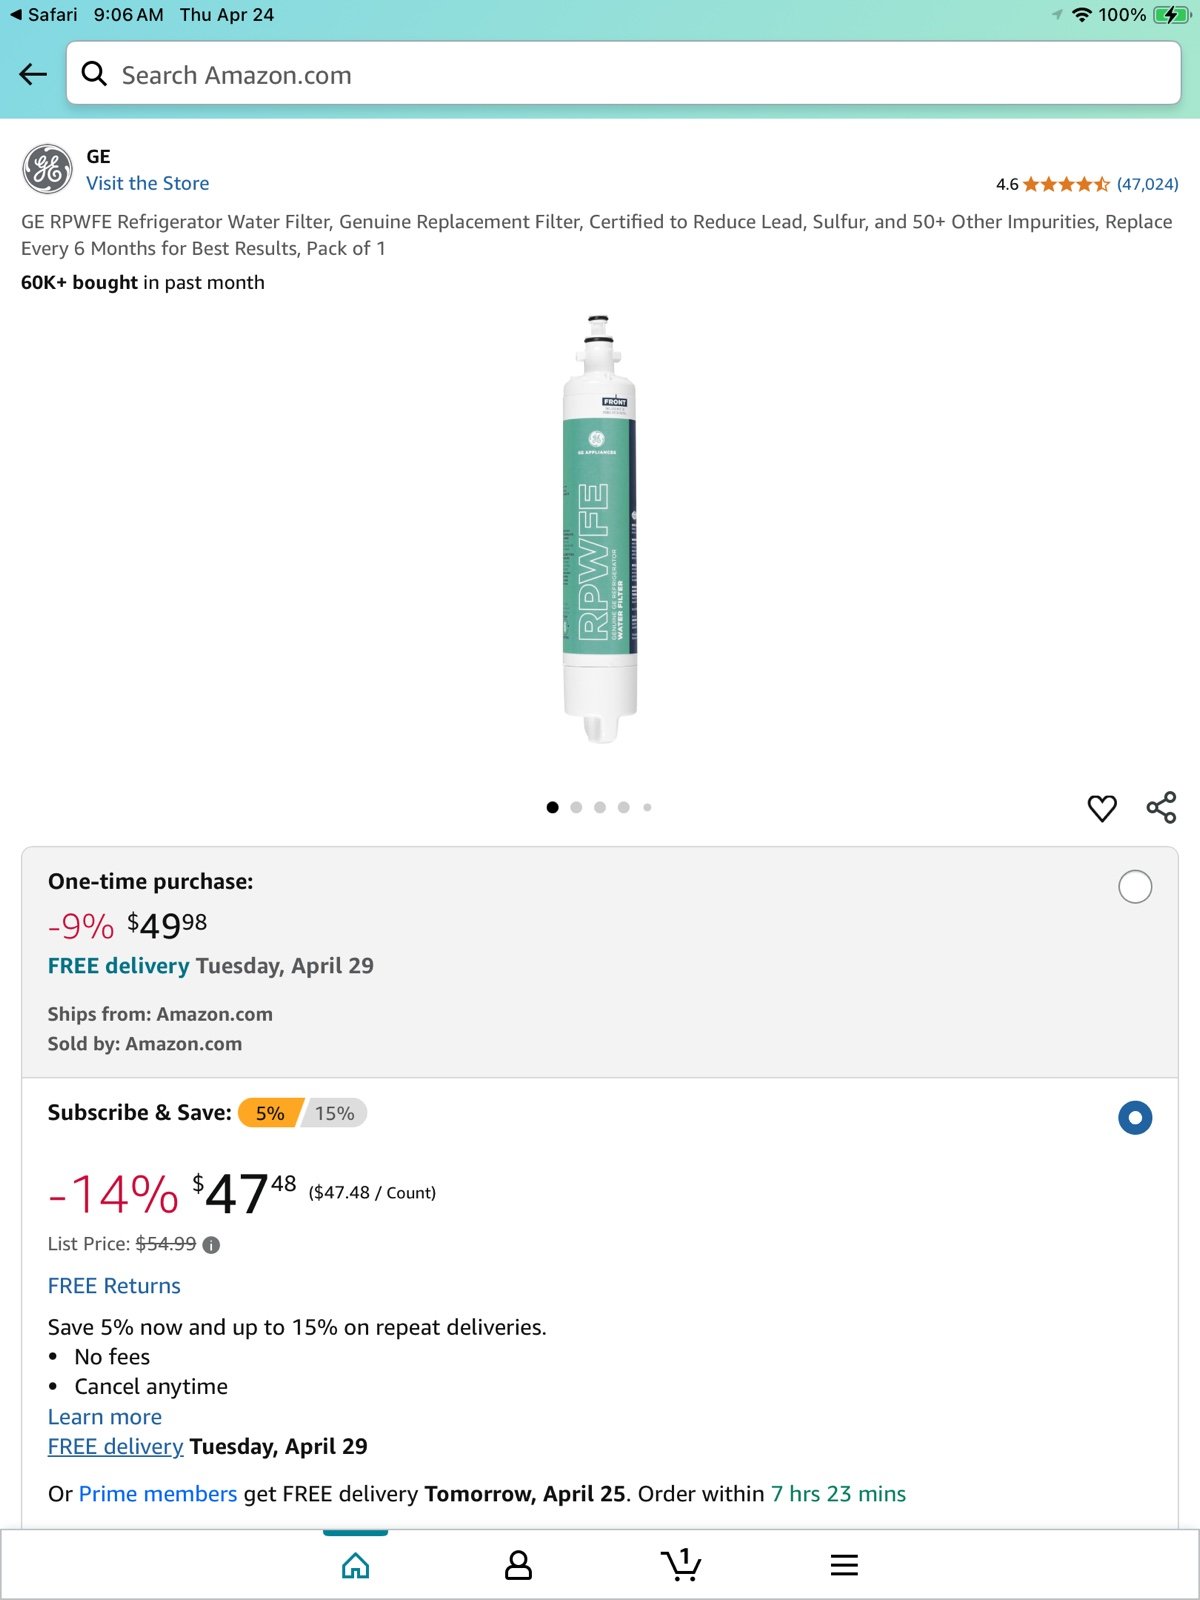Select the One-time purchase radio button

(1135, 887)
